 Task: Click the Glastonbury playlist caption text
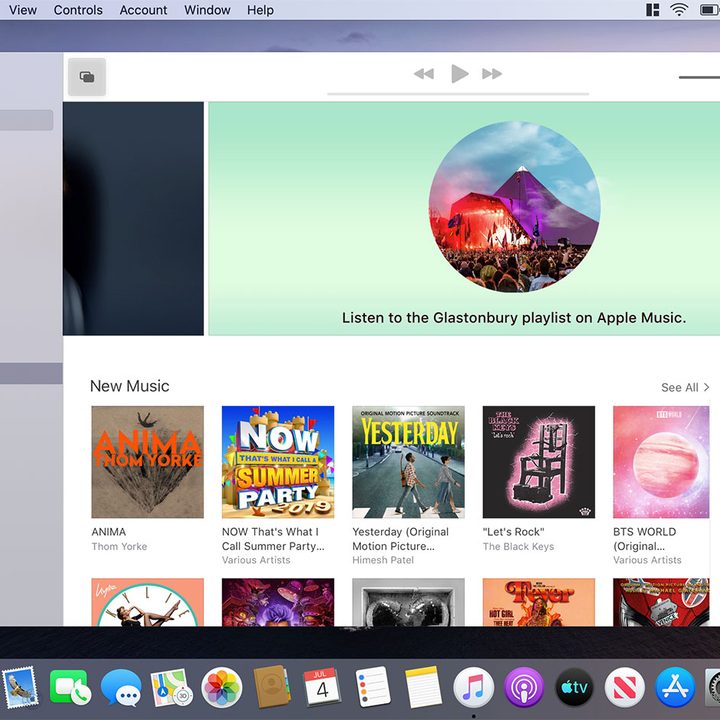(x=514, y=318)
